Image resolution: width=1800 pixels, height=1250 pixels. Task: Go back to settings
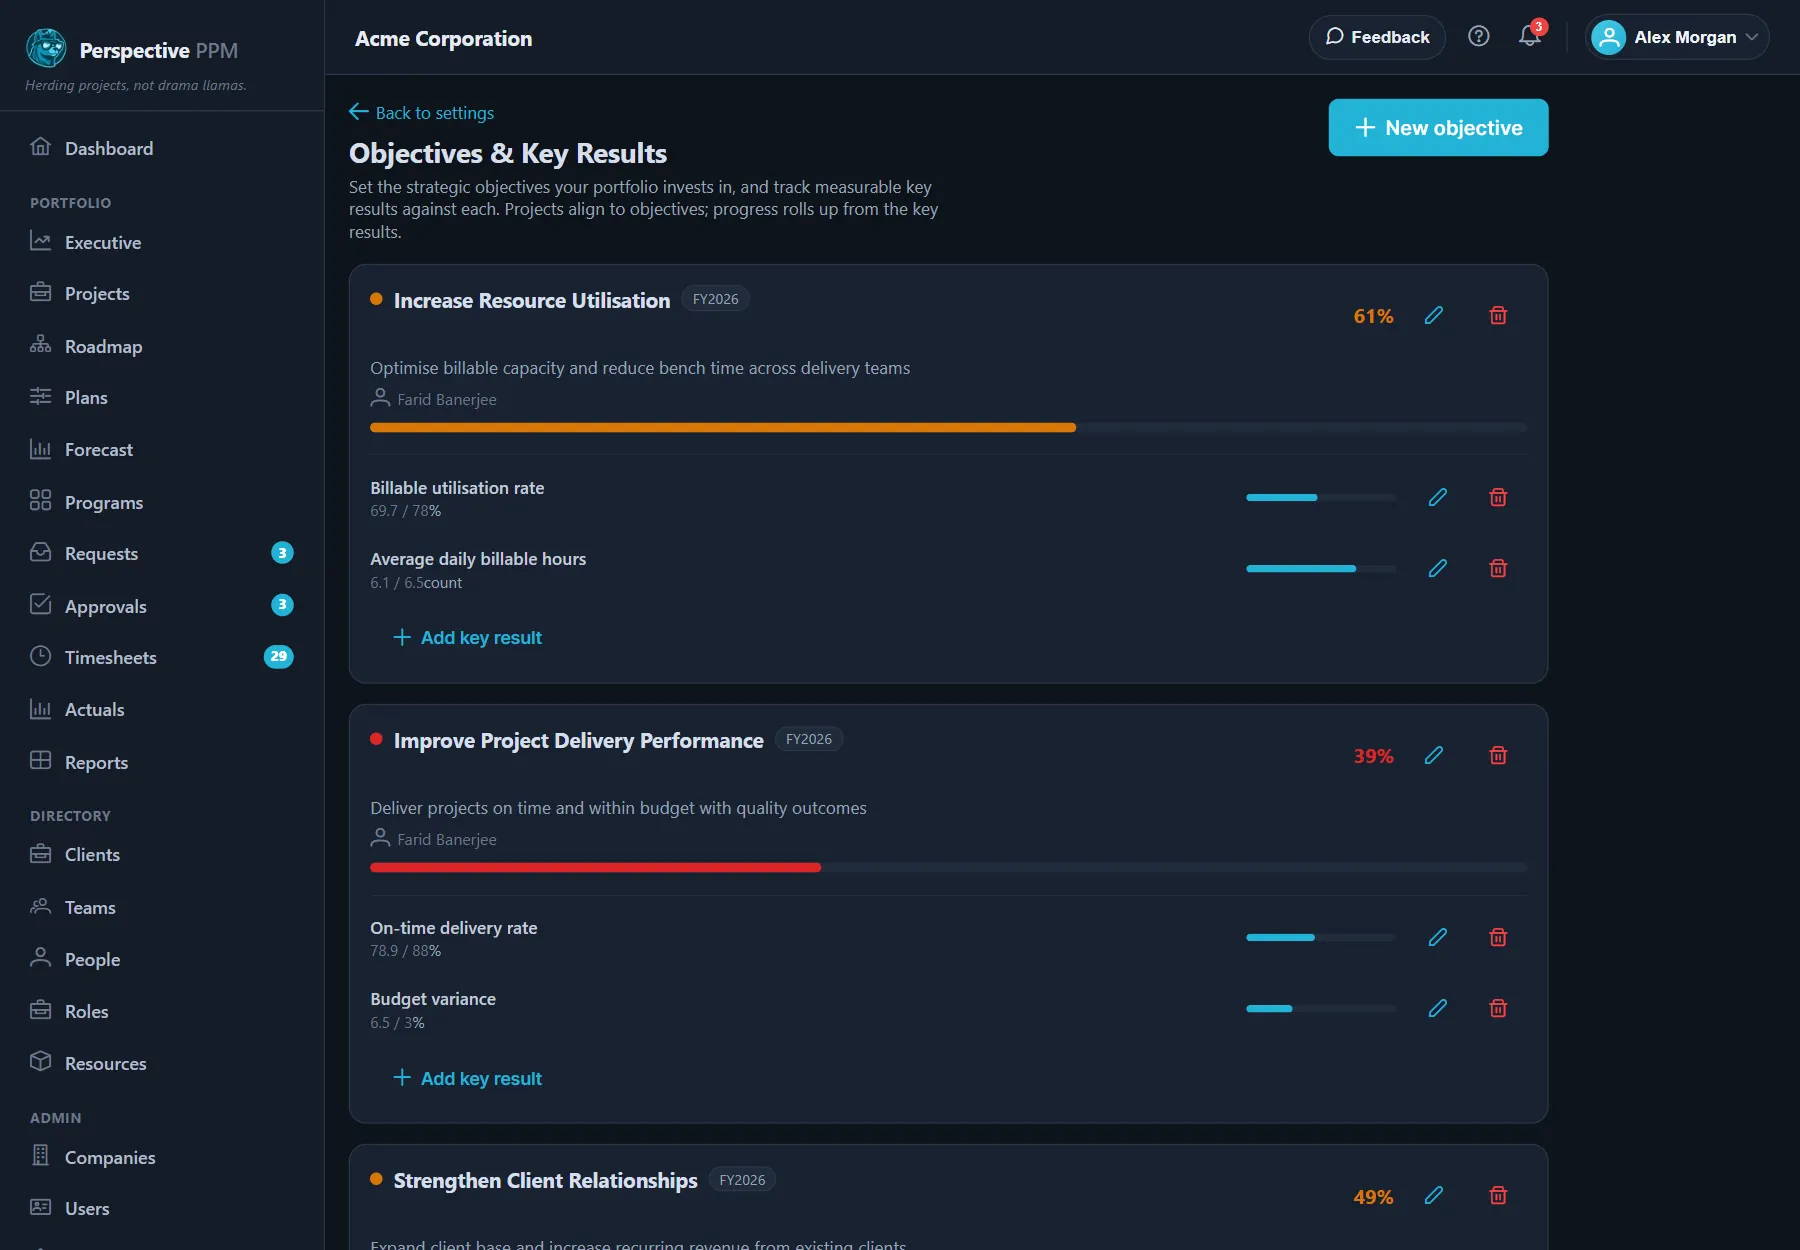click(421, 112)
